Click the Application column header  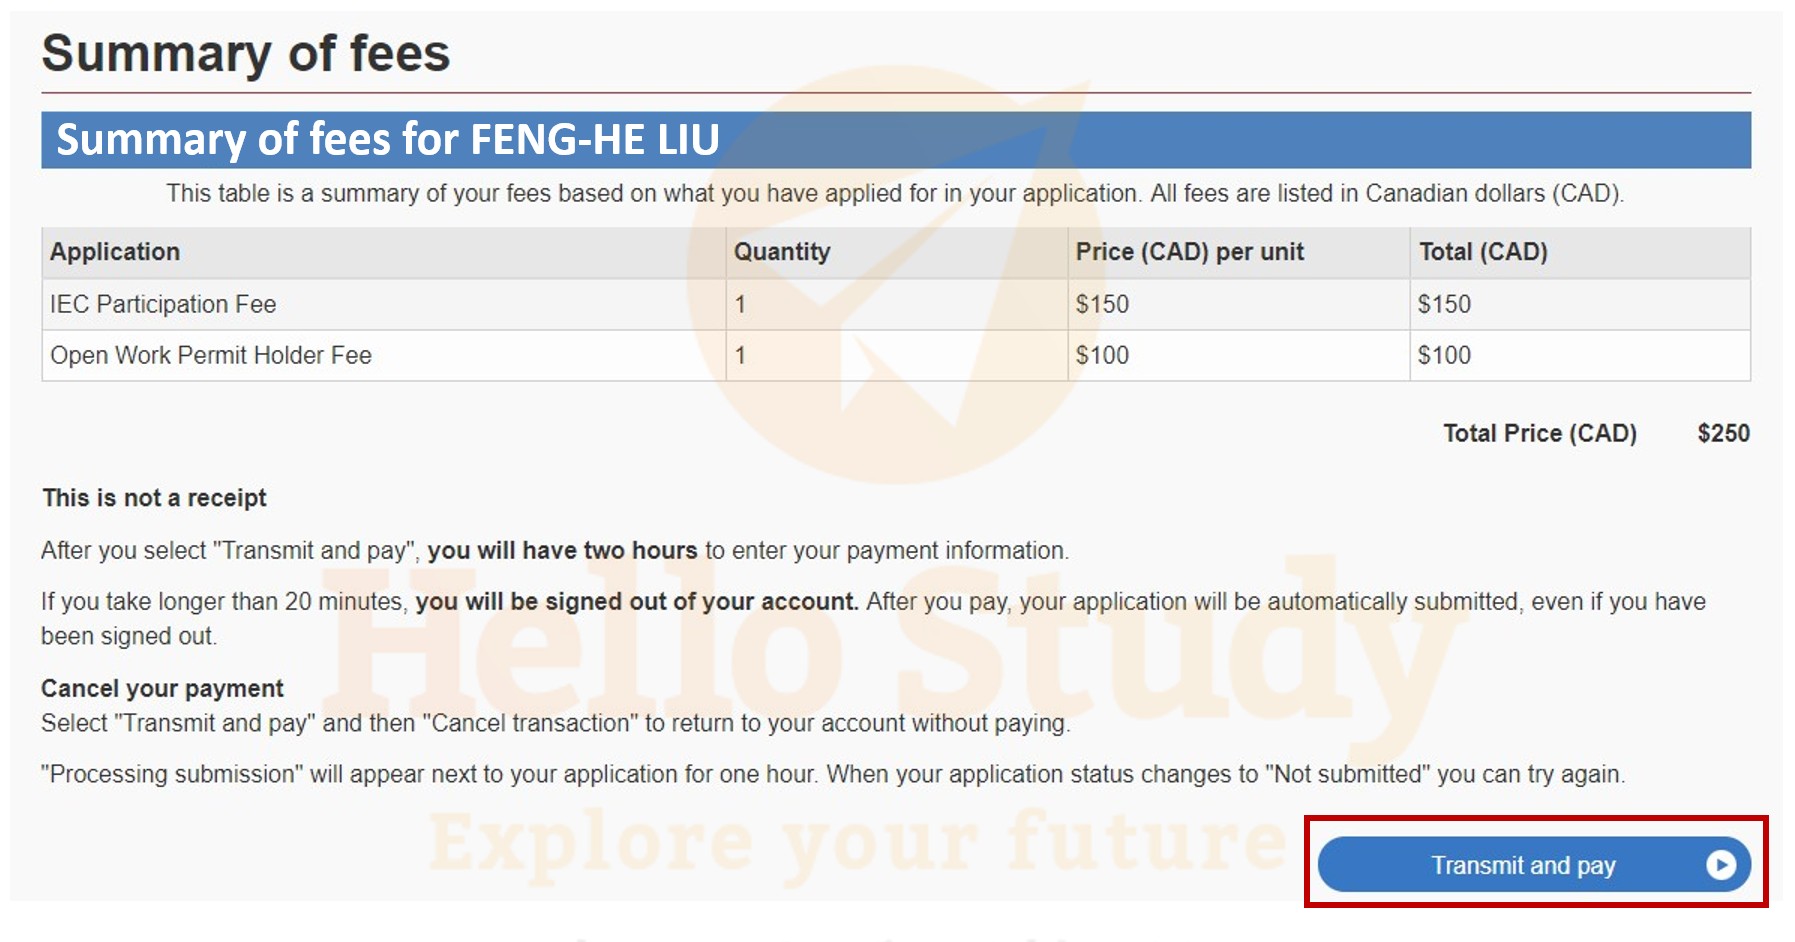click(x=115, y=251)
